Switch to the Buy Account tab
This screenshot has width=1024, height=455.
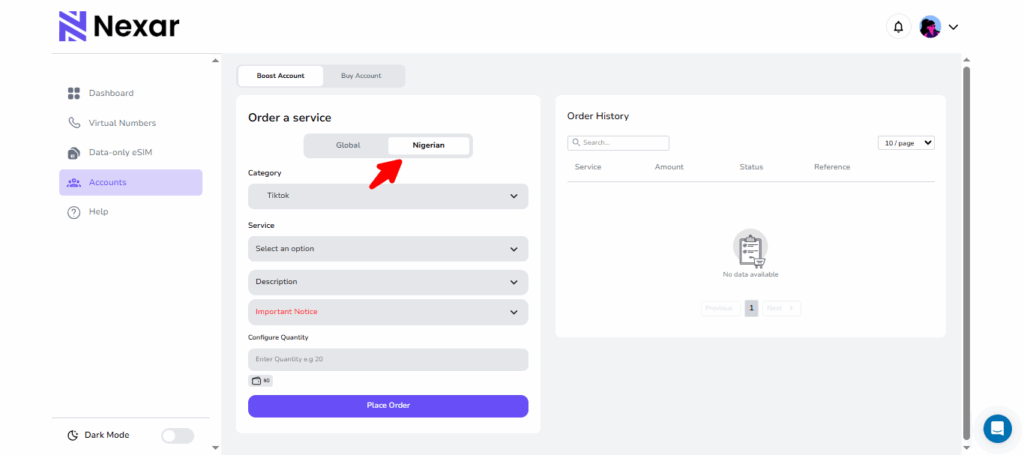[361, 76]
